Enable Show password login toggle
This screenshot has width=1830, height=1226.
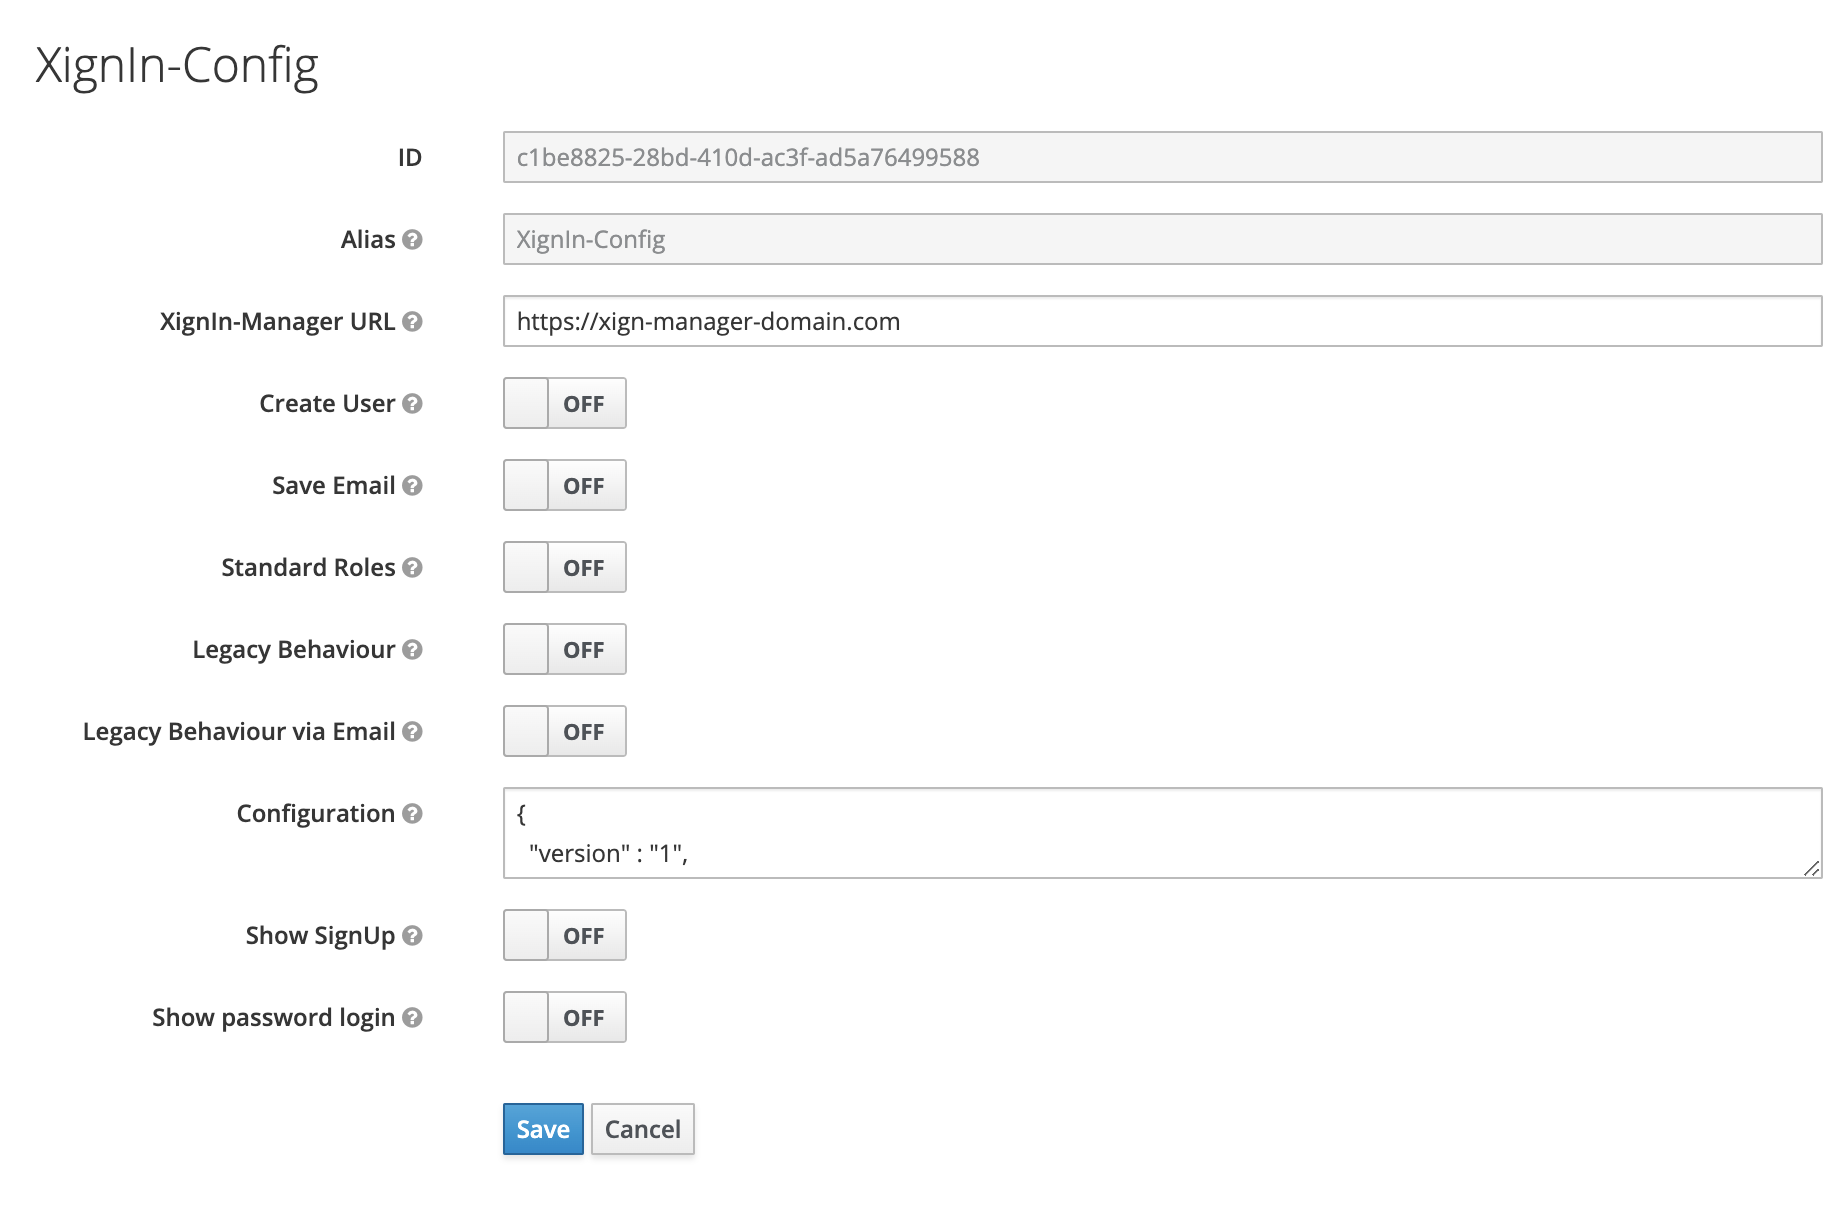point(564,1018)
